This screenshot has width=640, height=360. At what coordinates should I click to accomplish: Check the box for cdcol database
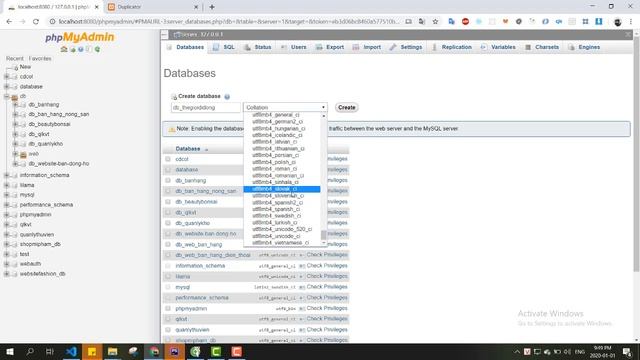pyautogui.click(x=168, y=159)
